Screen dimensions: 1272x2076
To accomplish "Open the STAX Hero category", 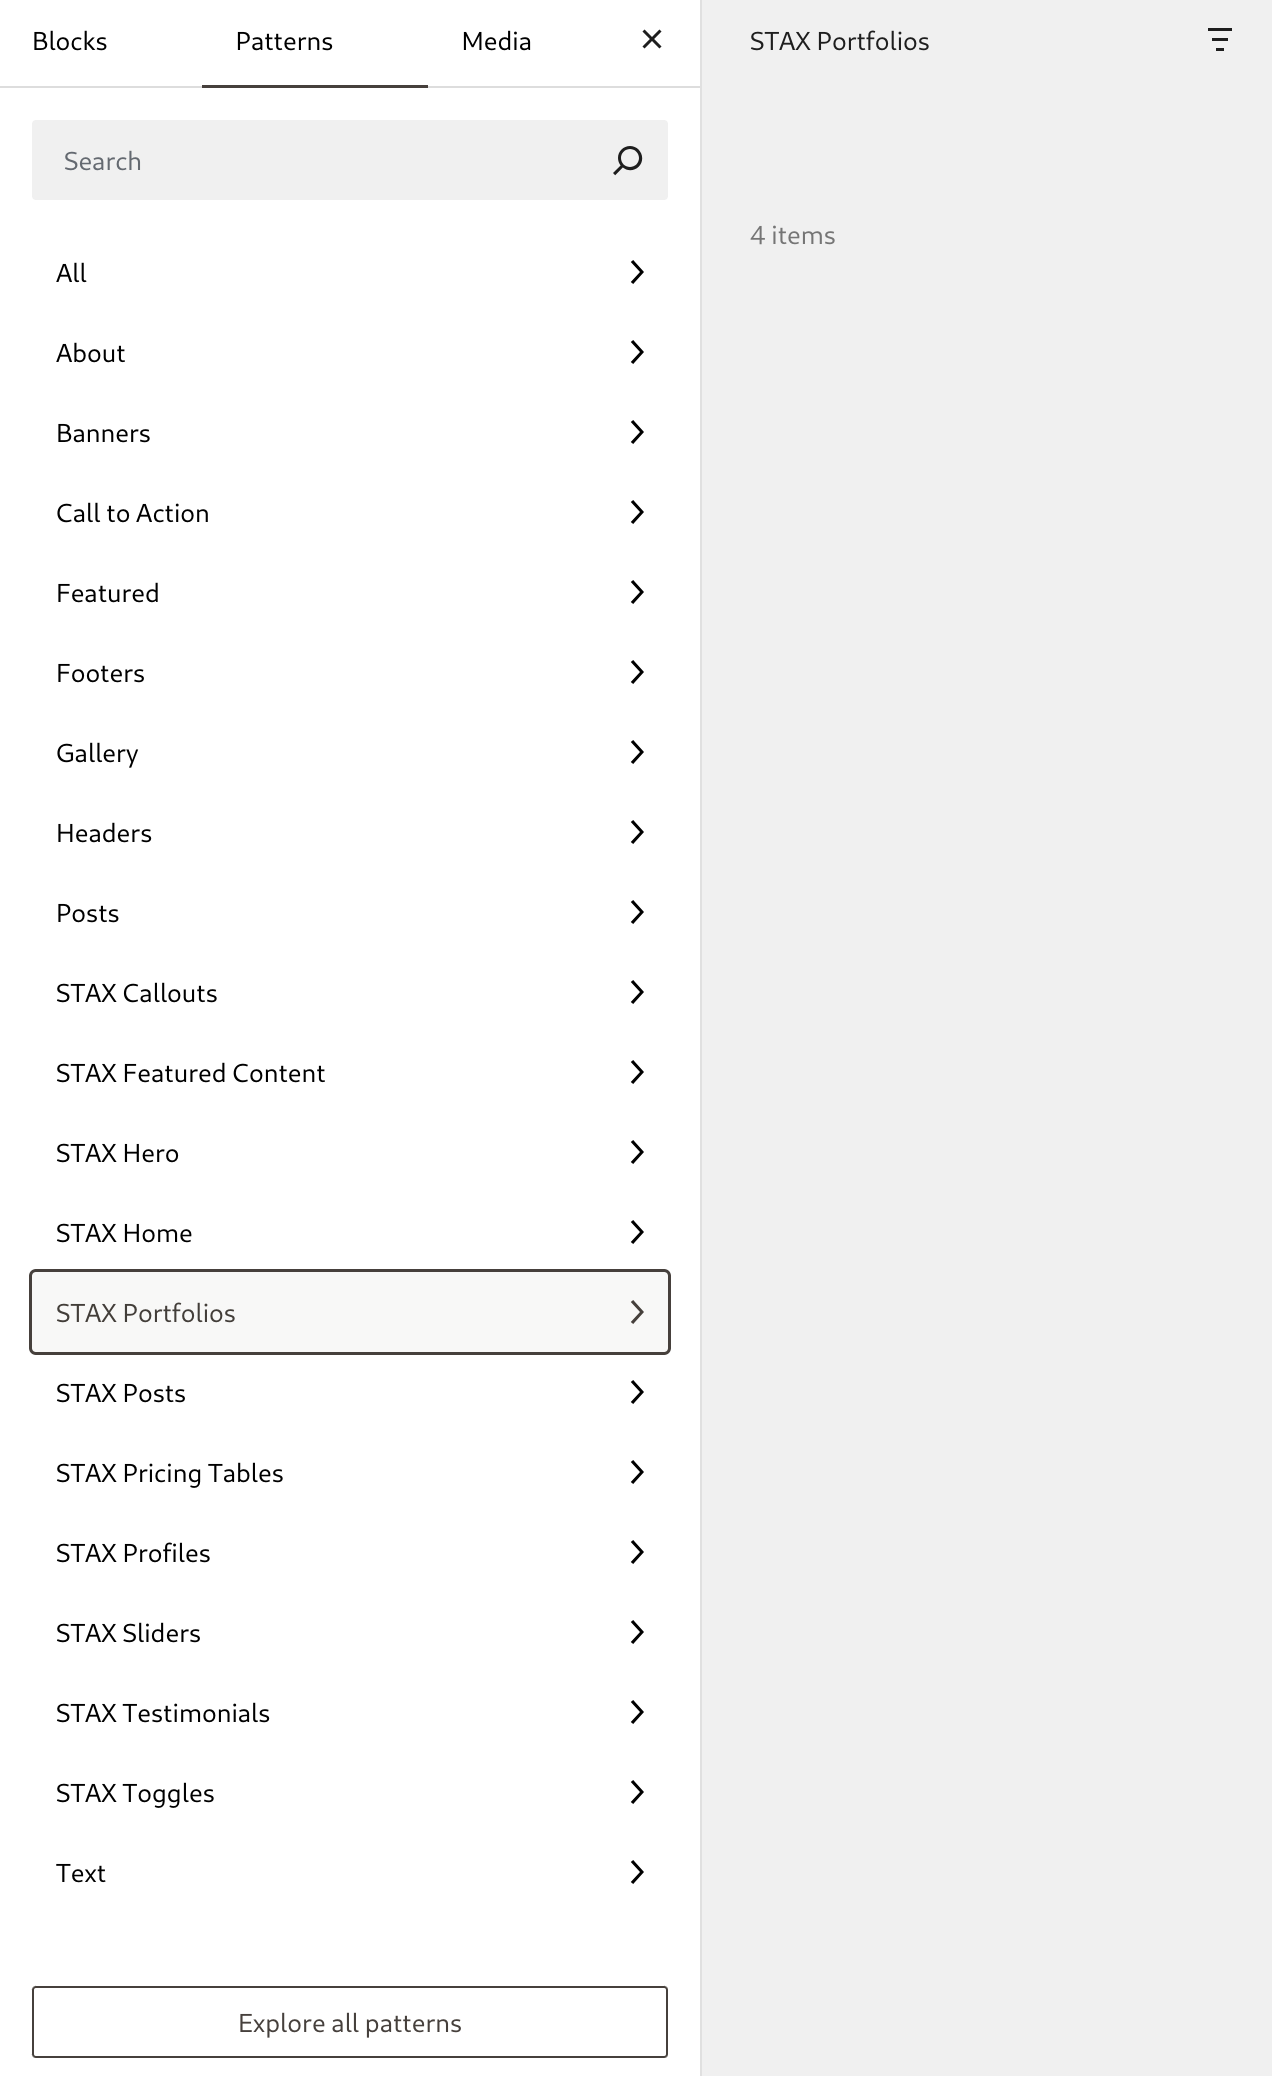I will pyautogui.click(x=350, y=1152).
